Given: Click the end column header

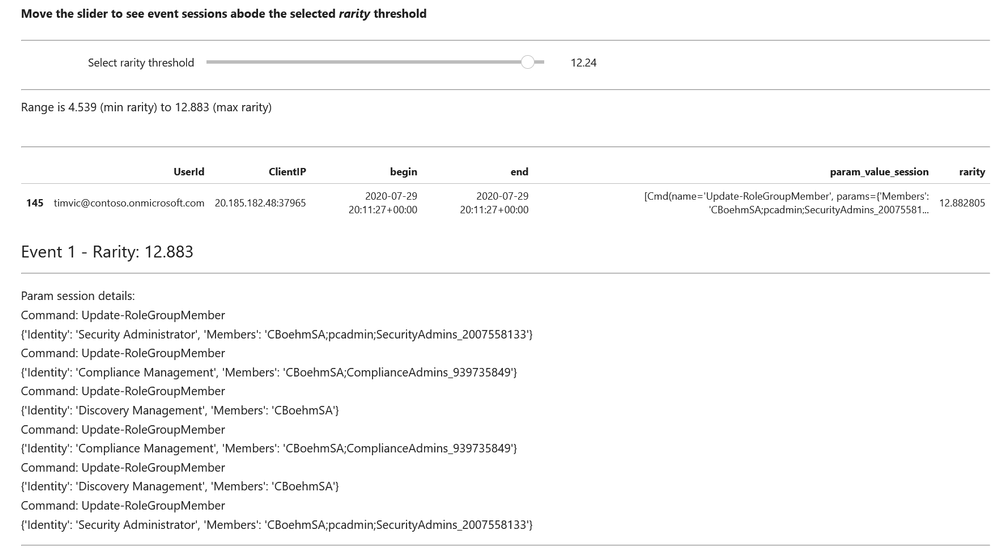Looking at the screenshot, I should click(x=519, y=171).
